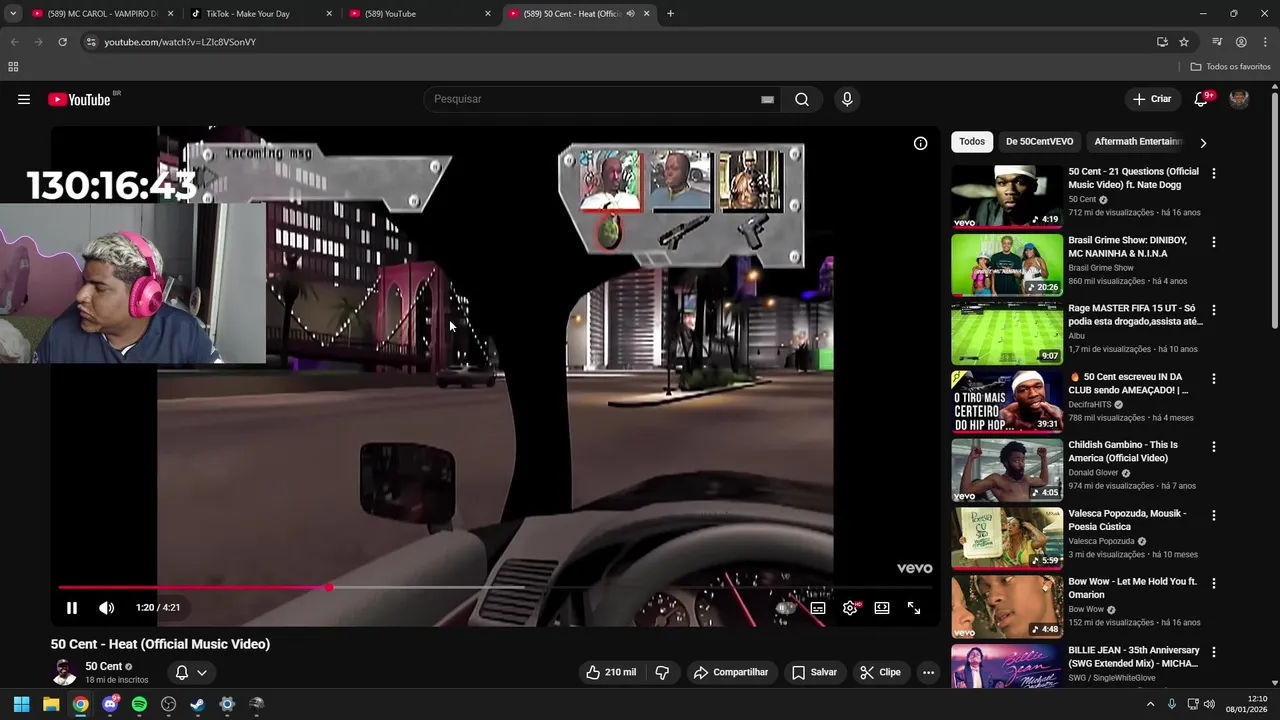This screenshot has height=720, width=1280.
Task: Toggle the autoplay switch in player
Action: [786, 607]
